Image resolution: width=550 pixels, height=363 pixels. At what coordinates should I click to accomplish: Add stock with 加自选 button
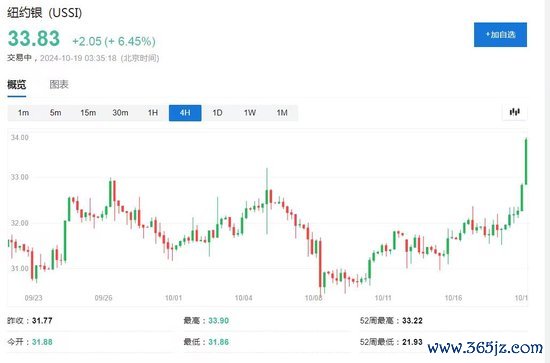[x=500, y=35]
